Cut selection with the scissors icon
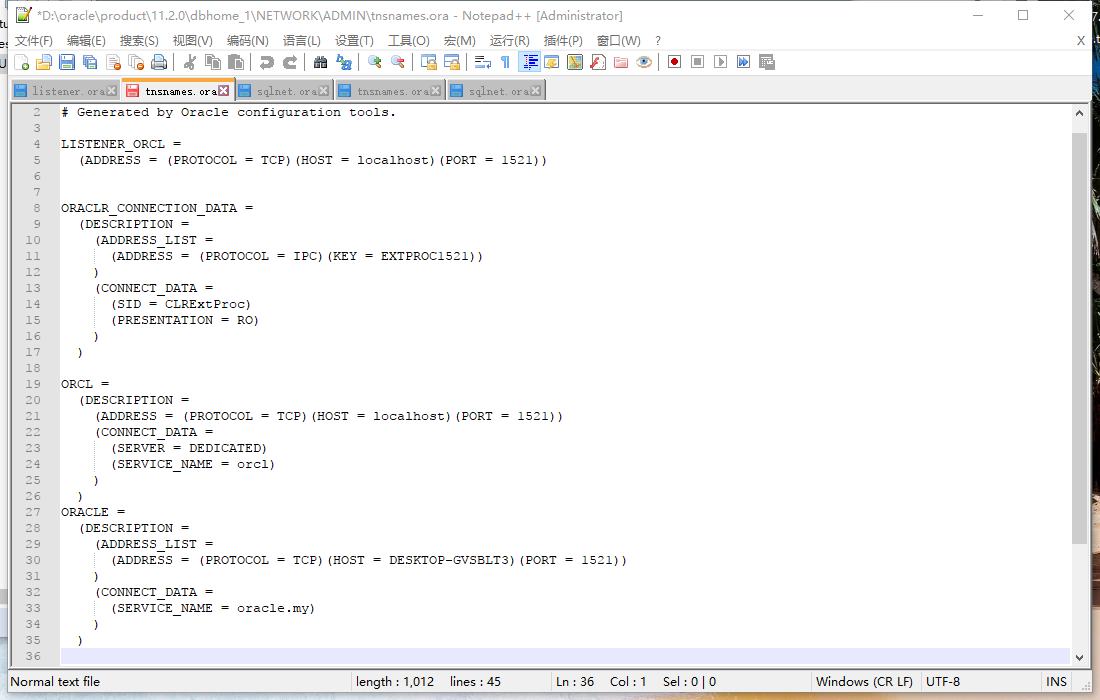Viewport: 1100px width, 700px height. point(189,62)
